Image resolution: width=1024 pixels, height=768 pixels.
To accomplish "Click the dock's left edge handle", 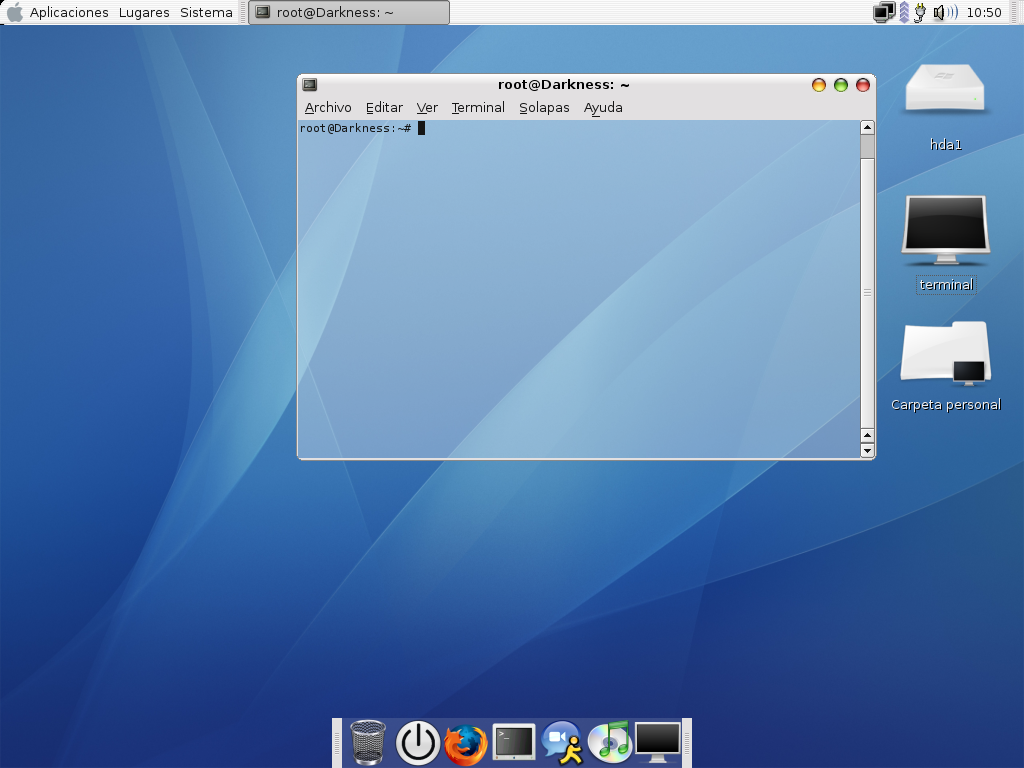I will tap(337, 743).
